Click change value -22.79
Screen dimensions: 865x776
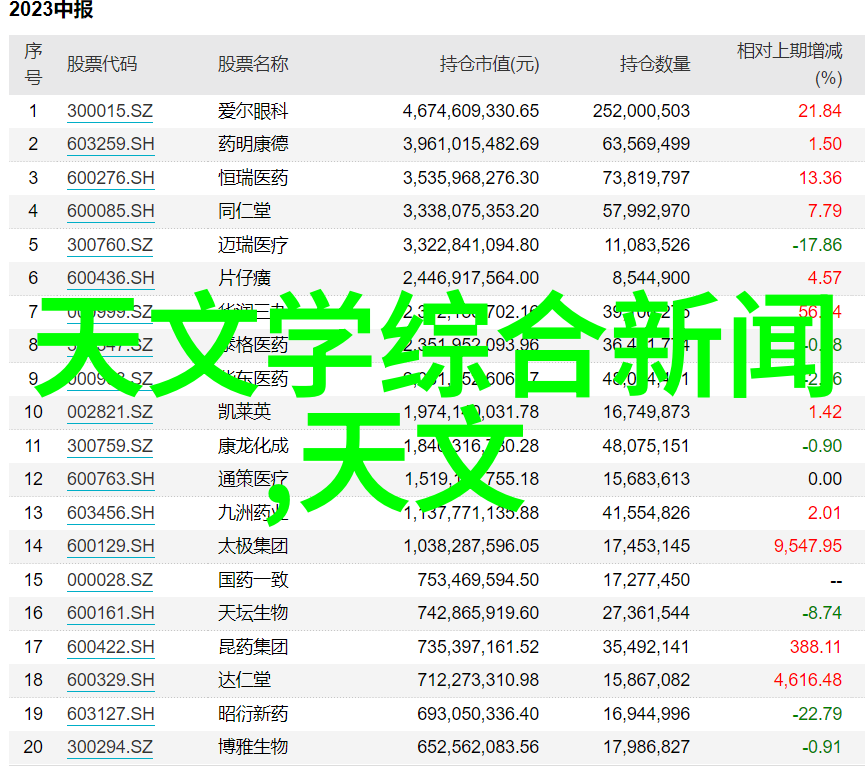point(817,714)
